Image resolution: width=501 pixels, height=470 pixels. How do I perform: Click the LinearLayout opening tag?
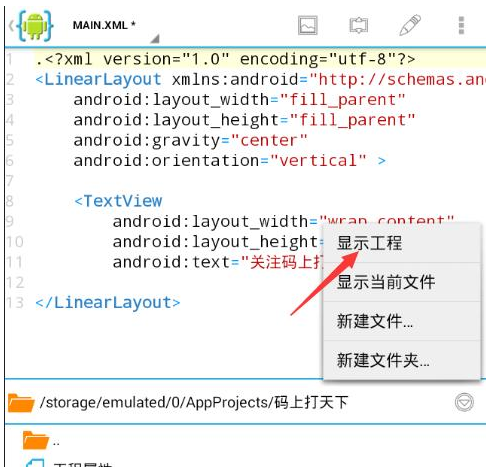98,80
